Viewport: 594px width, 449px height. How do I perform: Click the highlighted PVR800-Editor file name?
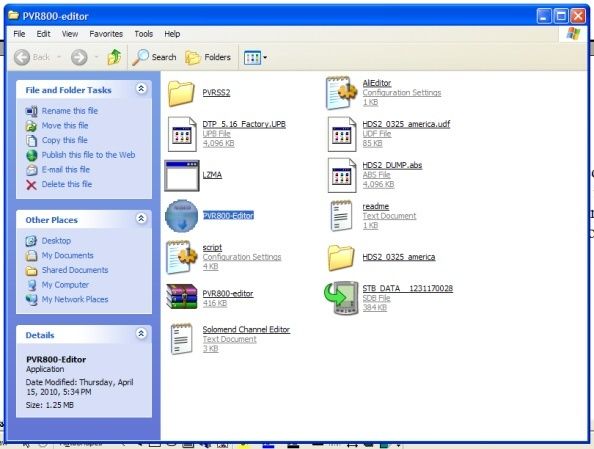tap(228, 216)
